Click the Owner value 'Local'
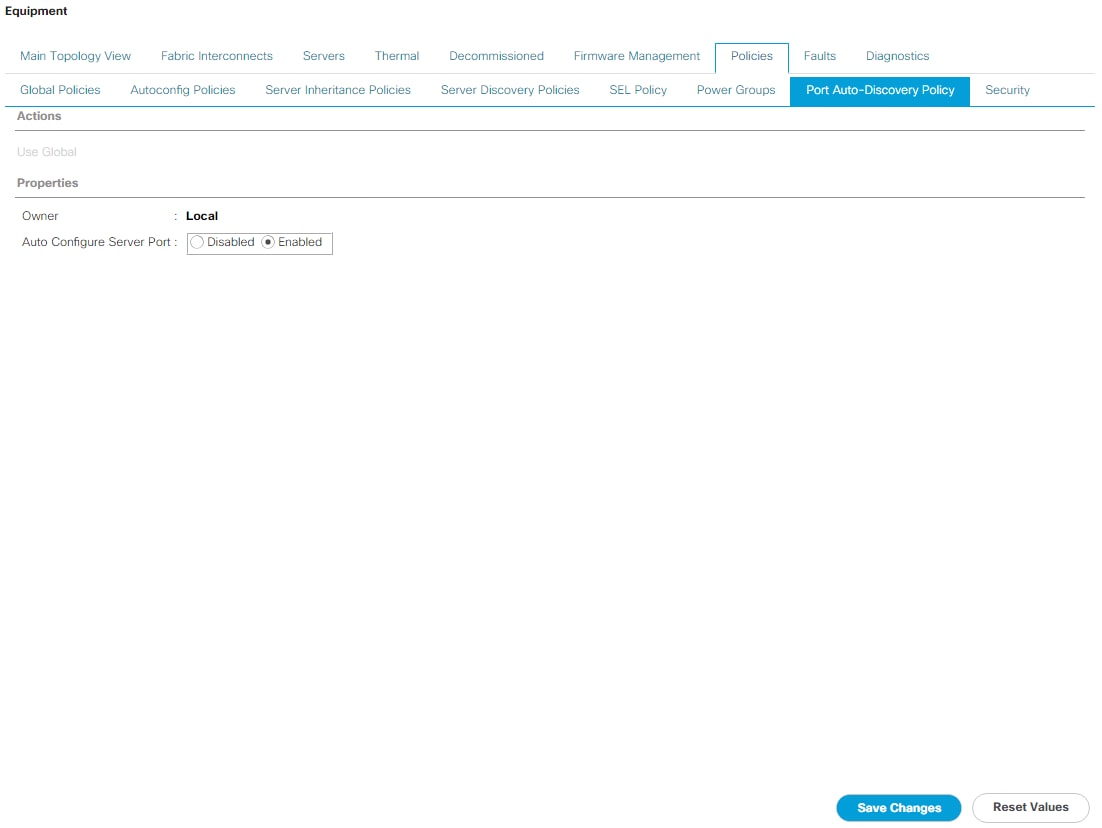This screenshot has height=828, width=1102. 202,216
